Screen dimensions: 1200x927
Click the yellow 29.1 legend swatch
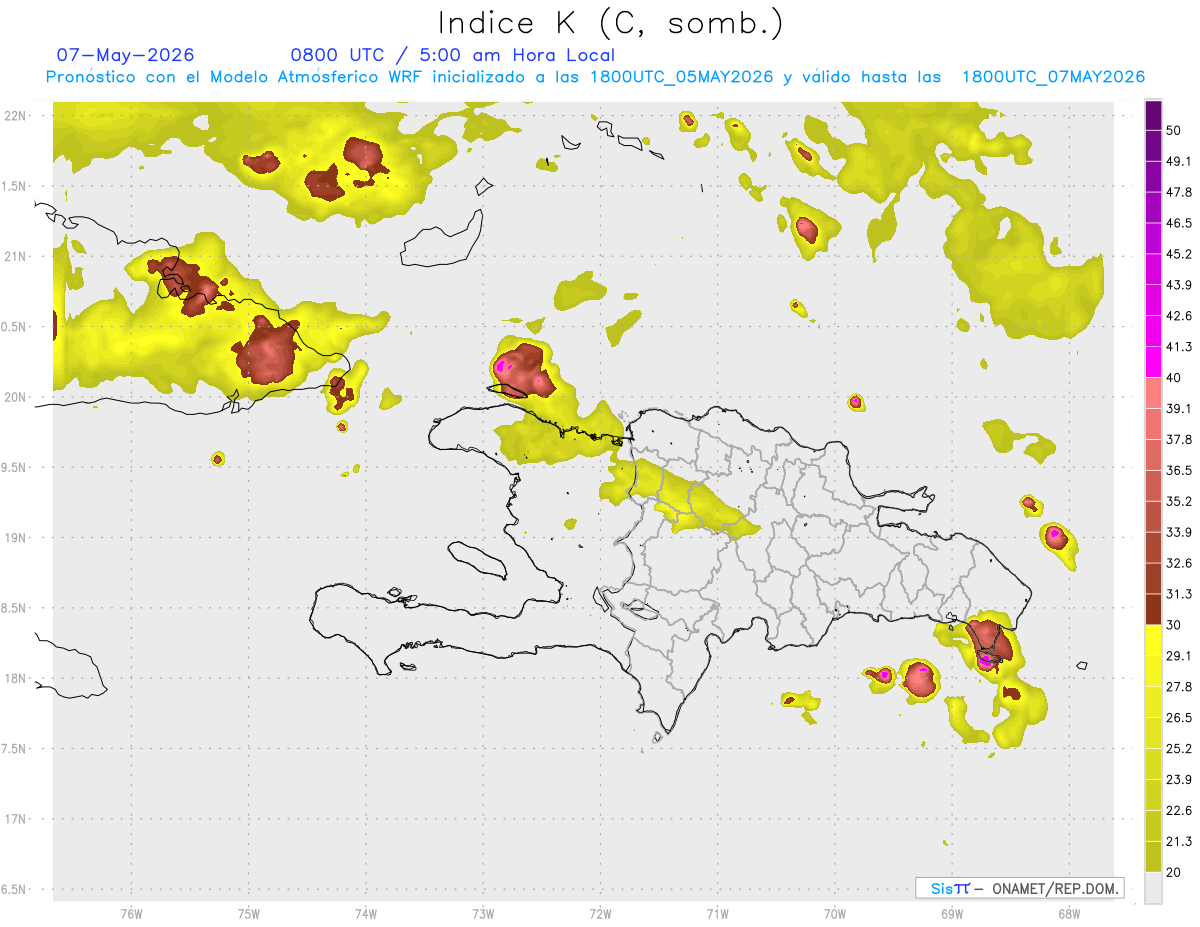tap(1153, 640)
